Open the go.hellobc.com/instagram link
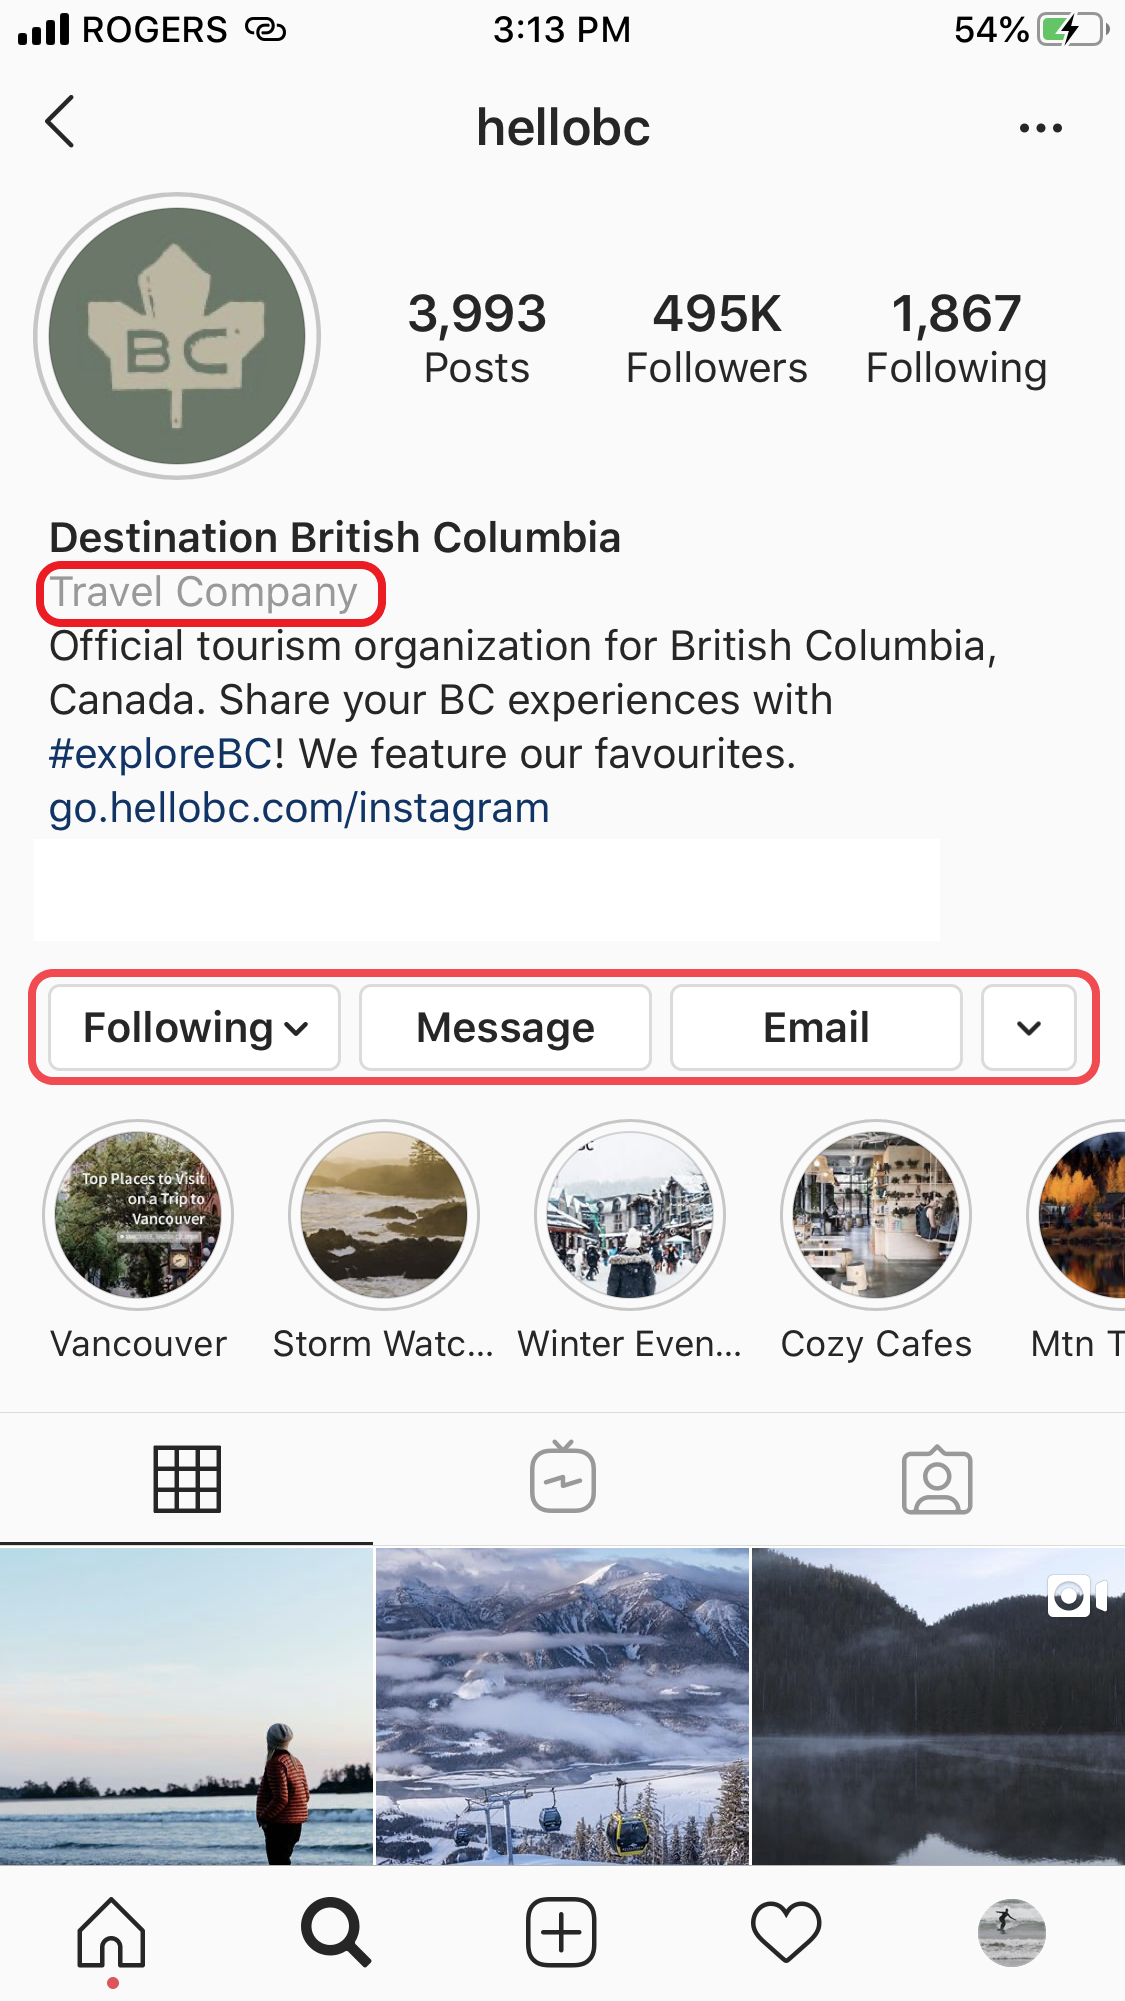 pyautogui.click(x=299, y=808)
